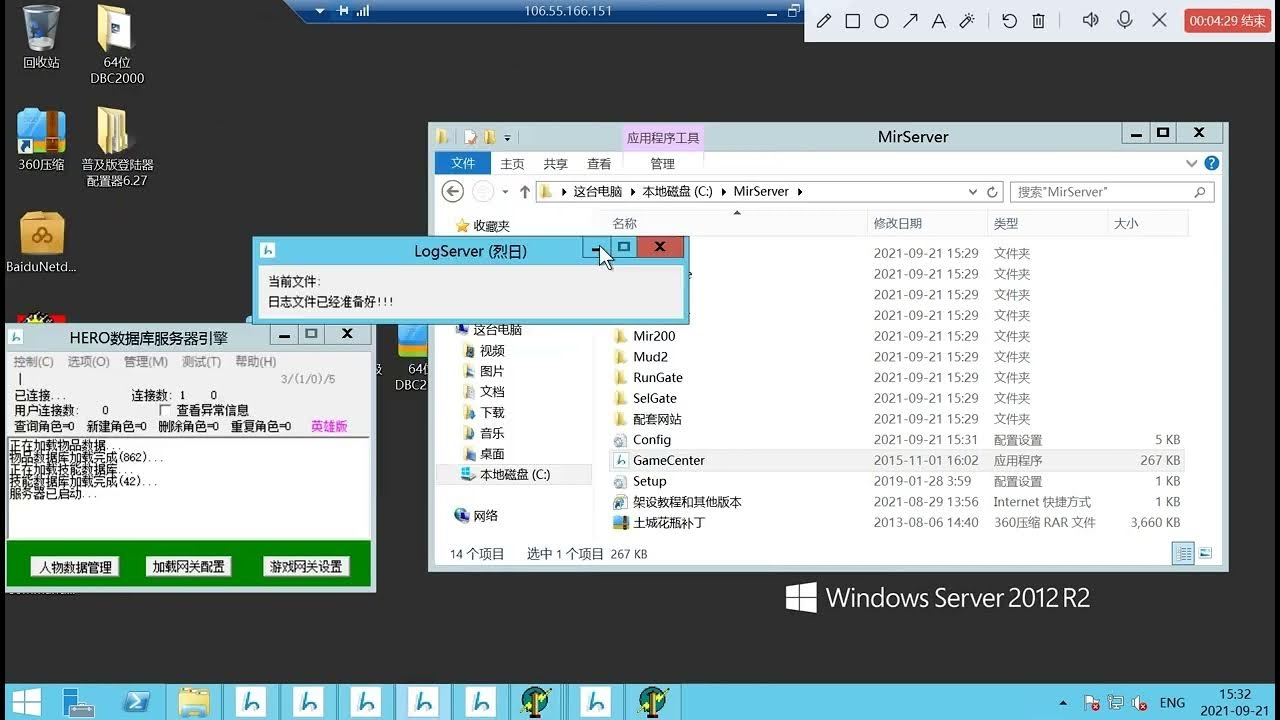This screenshot has width=1280, height=720.
Task: Click the trash delete annotations icon
Action: 1038,21
